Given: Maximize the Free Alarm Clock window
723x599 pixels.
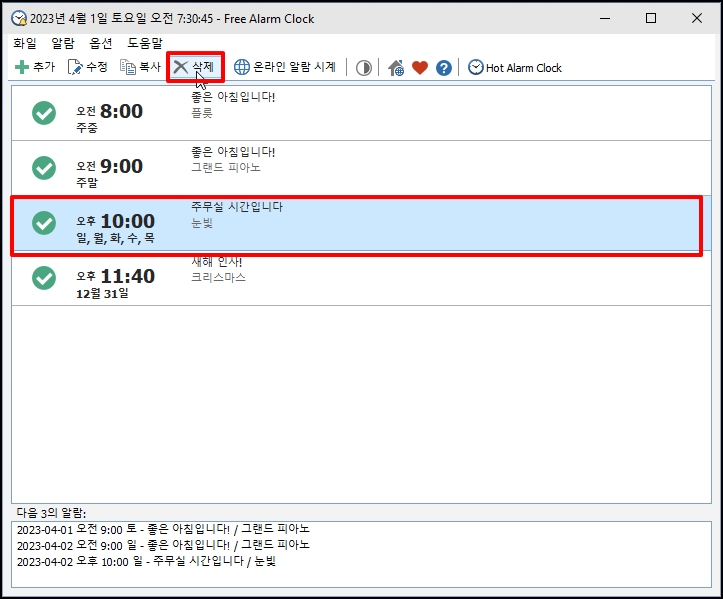Looking at the screenshot, I should pos(651,18).
